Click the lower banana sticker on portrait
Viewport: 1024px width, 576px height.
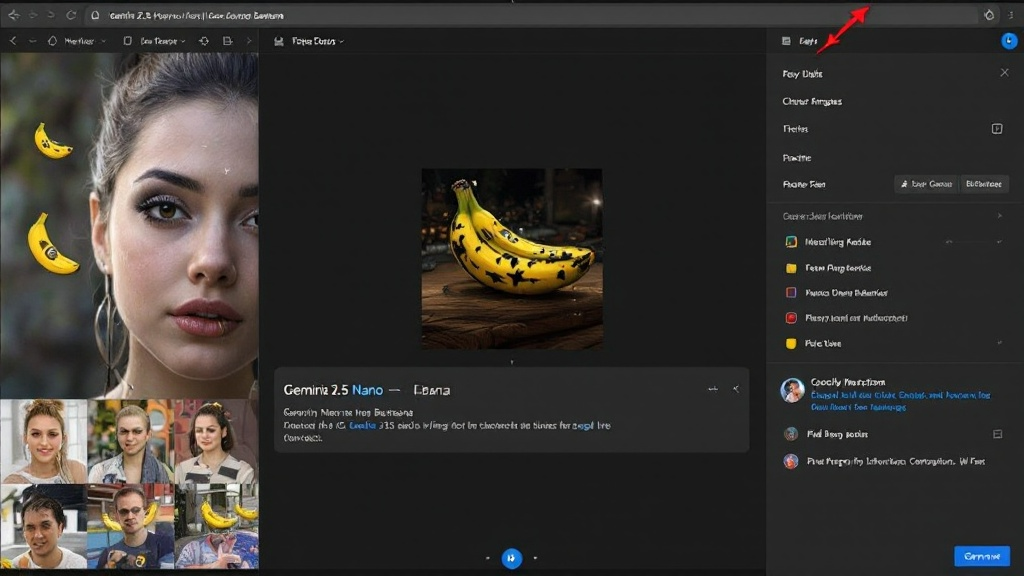coord(52,244)
